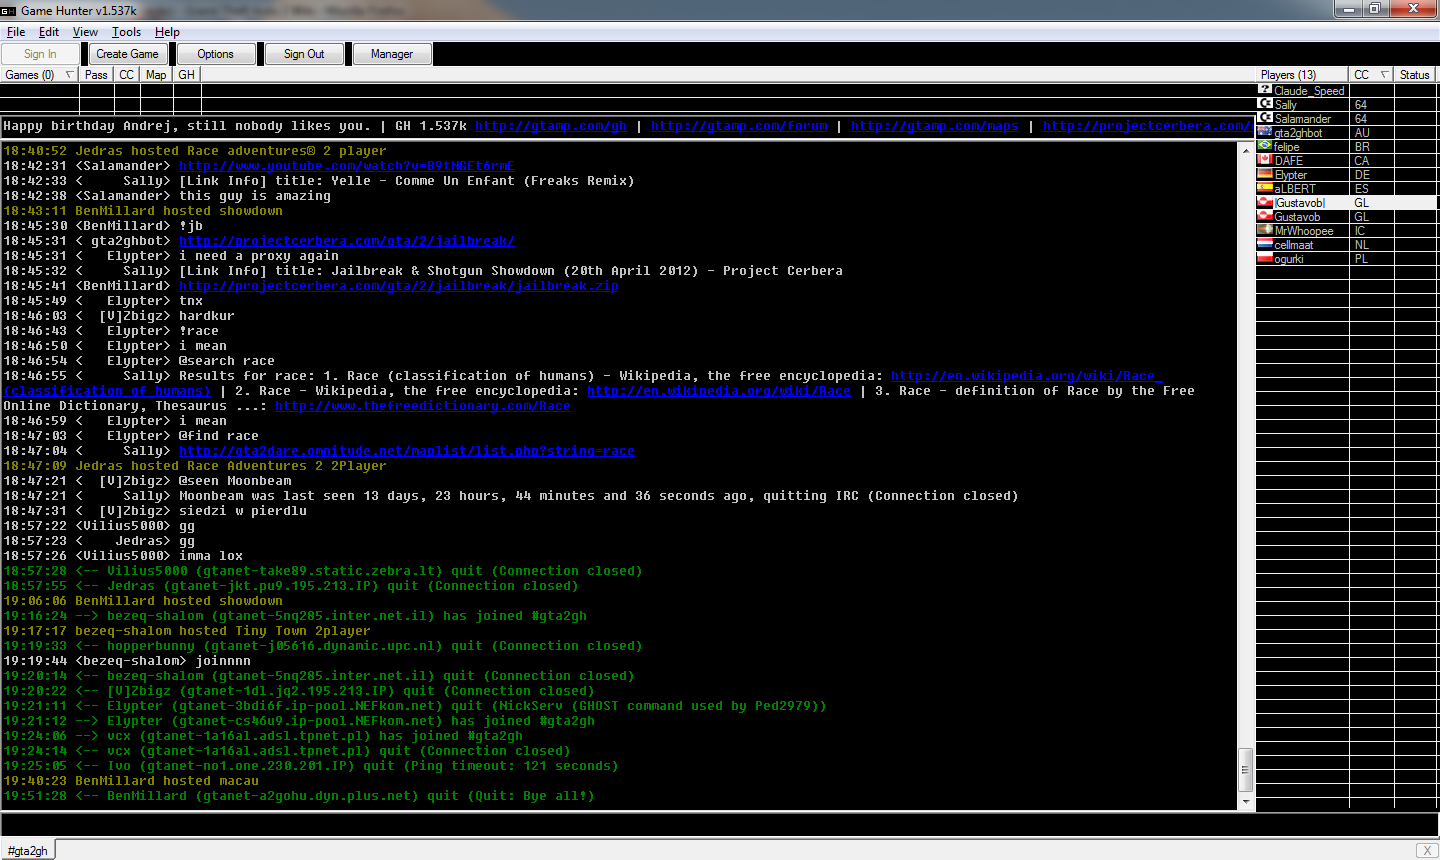This screenshot has height=860, width=1440.
Task: Sort players by the Players (13) header
Action: pos(1302,75)
